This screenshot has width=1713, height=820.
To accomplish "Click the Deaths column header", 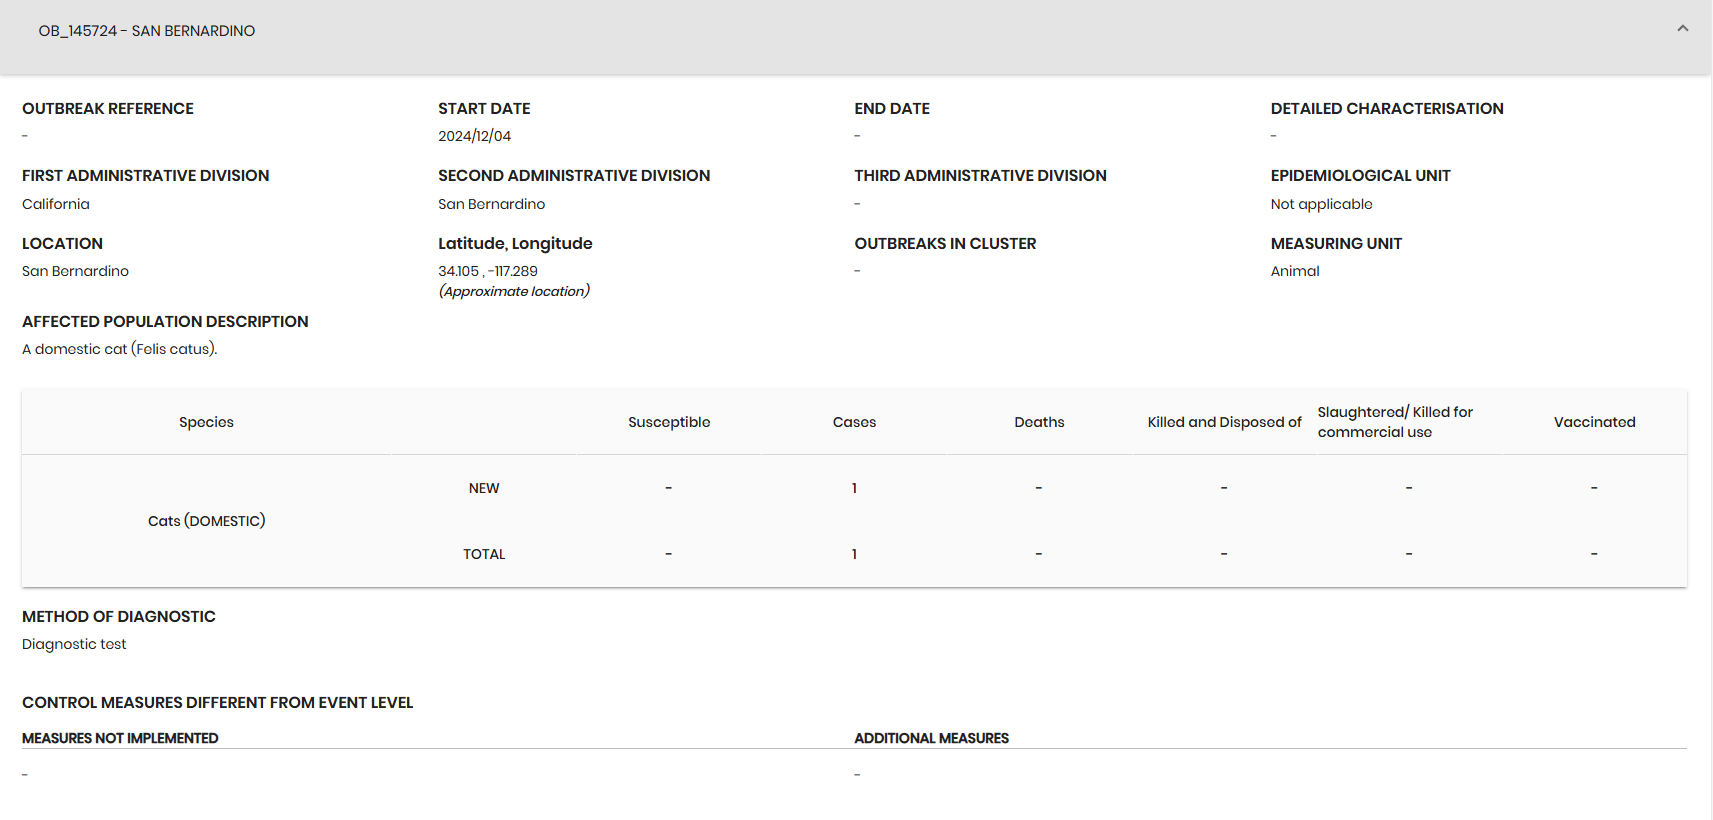I will pyautogui.click(x=1039, y=422).
